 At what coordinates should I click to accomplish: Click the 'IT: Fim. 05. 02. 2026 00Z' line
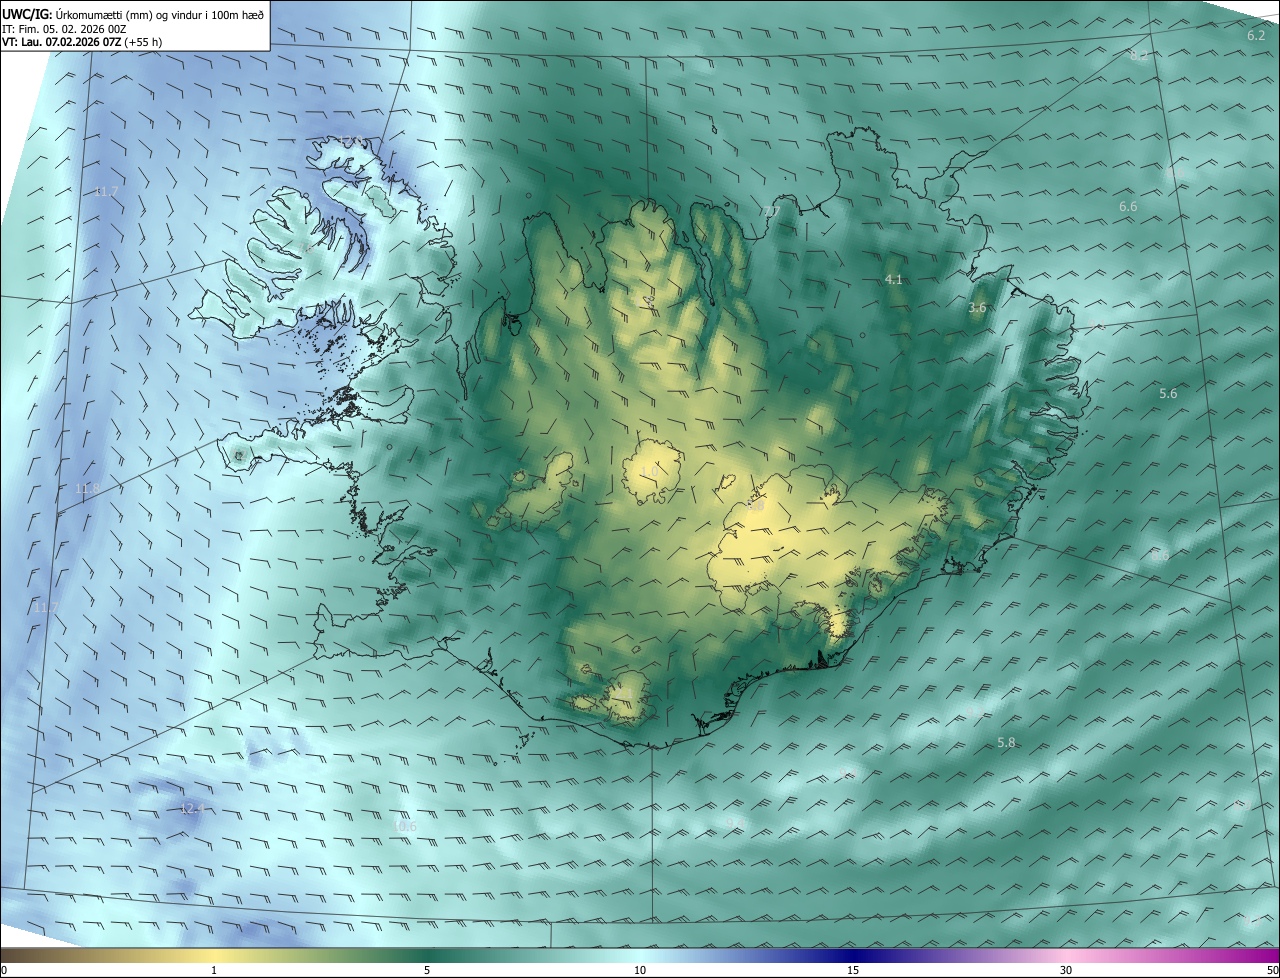coord(64,28)
